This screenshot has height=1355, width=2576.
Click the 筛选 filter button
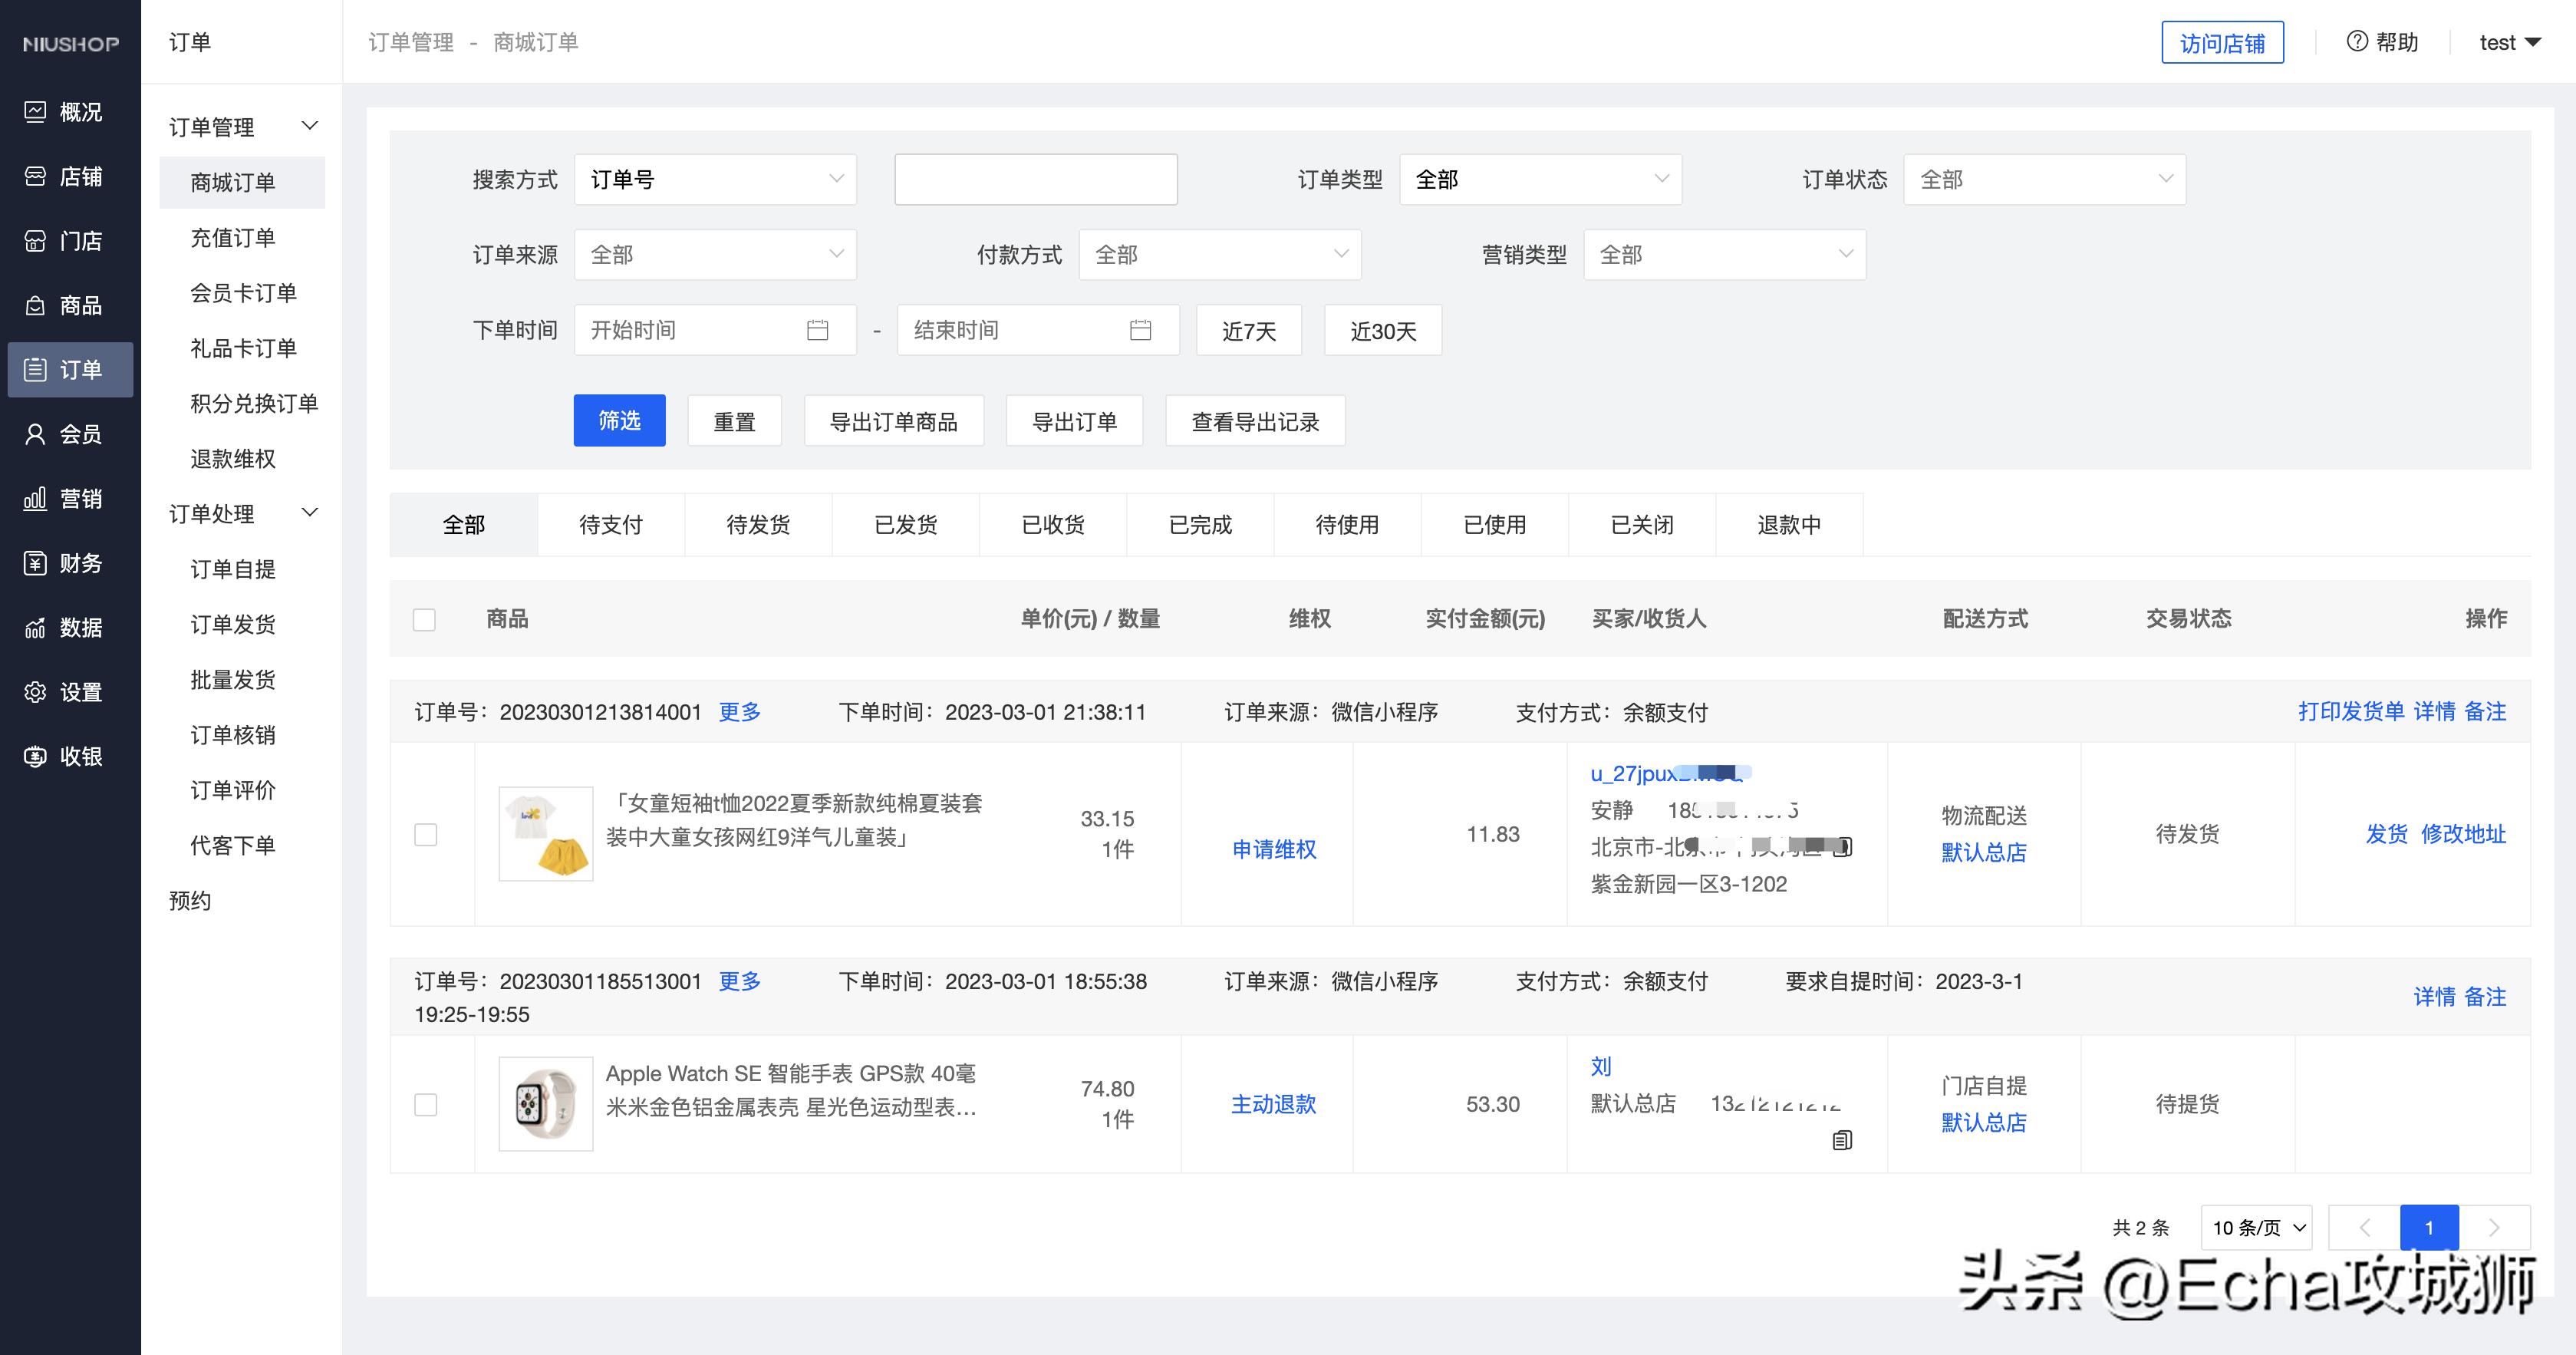619,420
